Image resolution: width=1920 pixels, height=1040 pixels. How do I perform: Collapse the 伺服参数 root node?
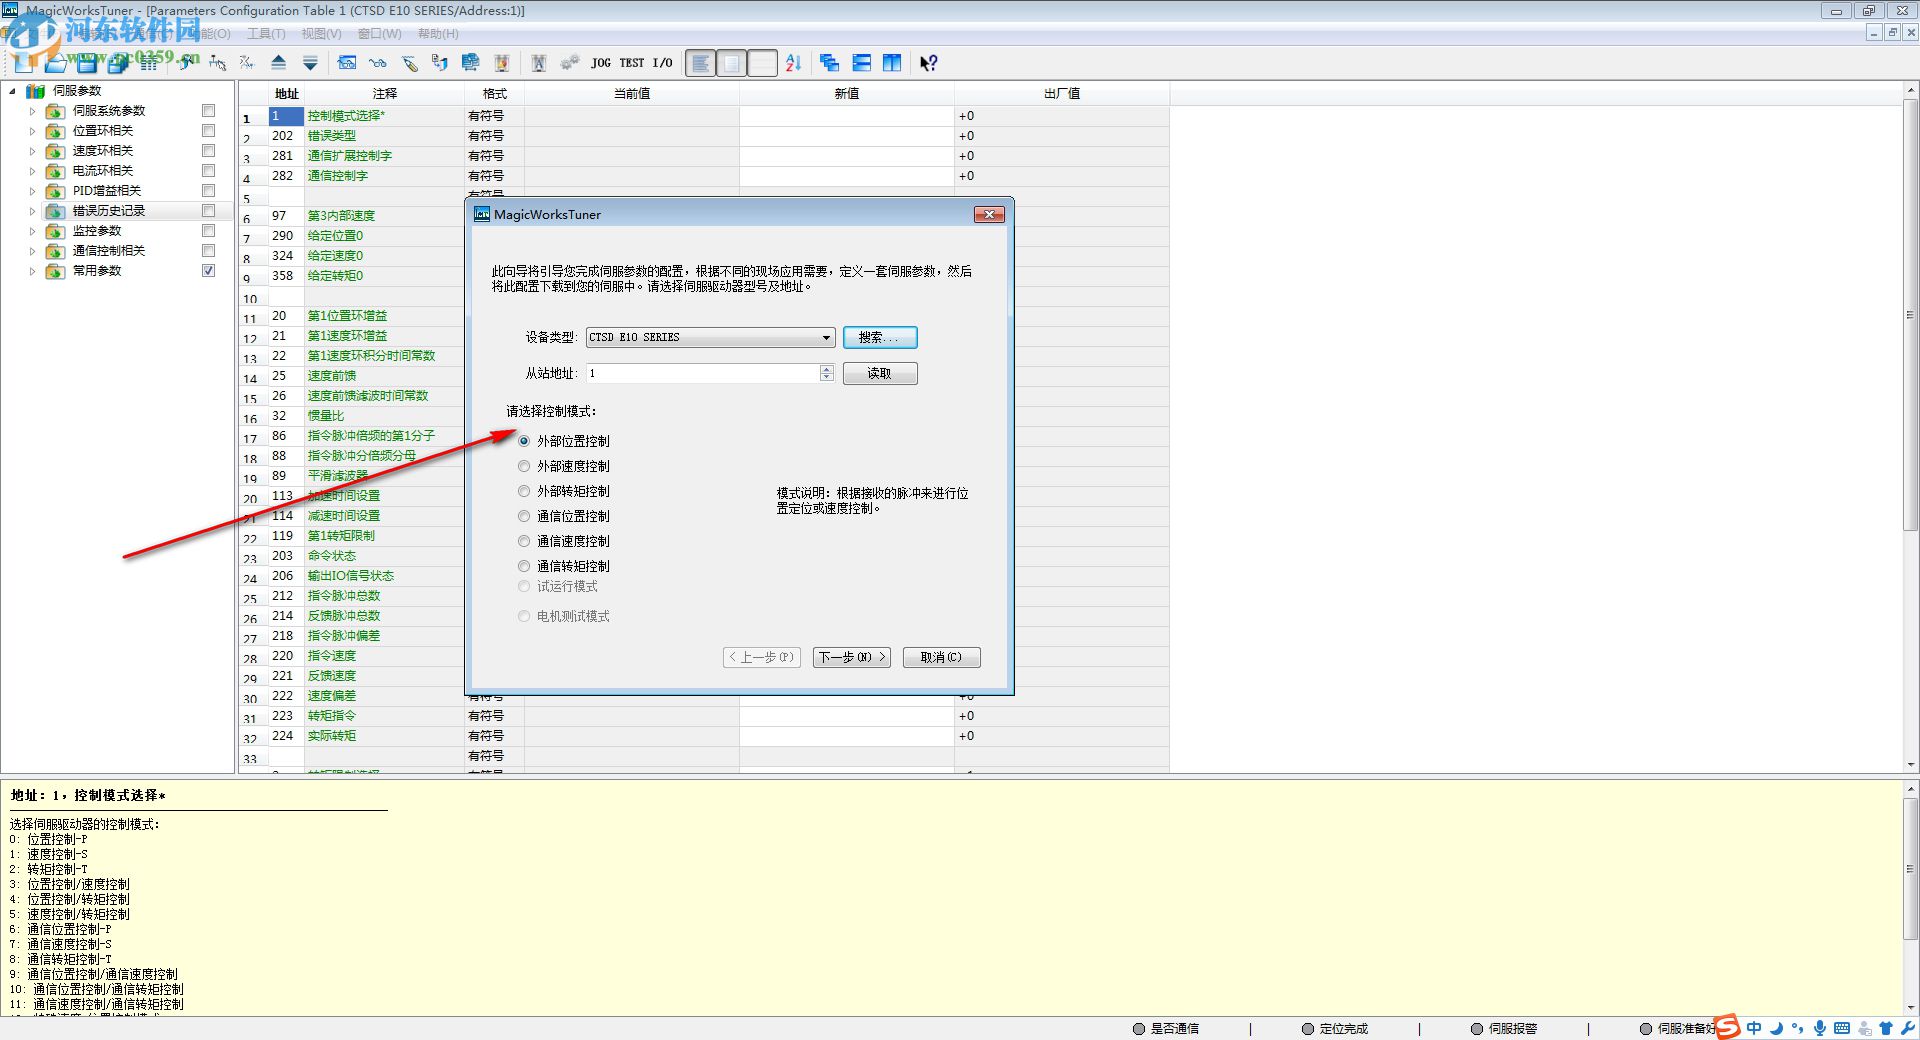coord(12,91)
